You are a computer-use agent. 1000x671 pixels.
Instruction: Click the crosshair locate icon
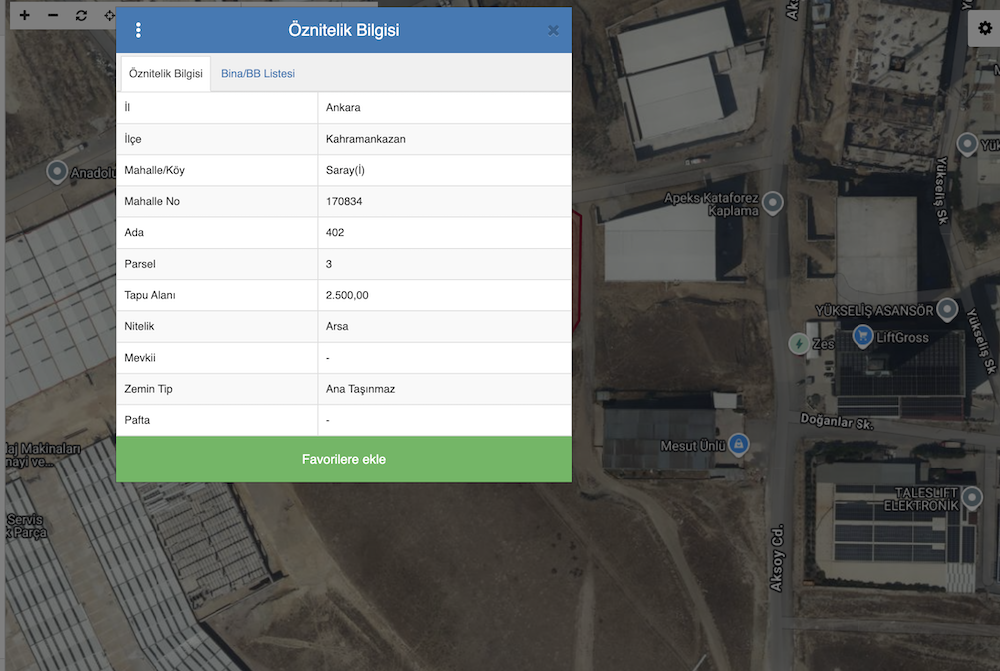(x=110, y=15)
